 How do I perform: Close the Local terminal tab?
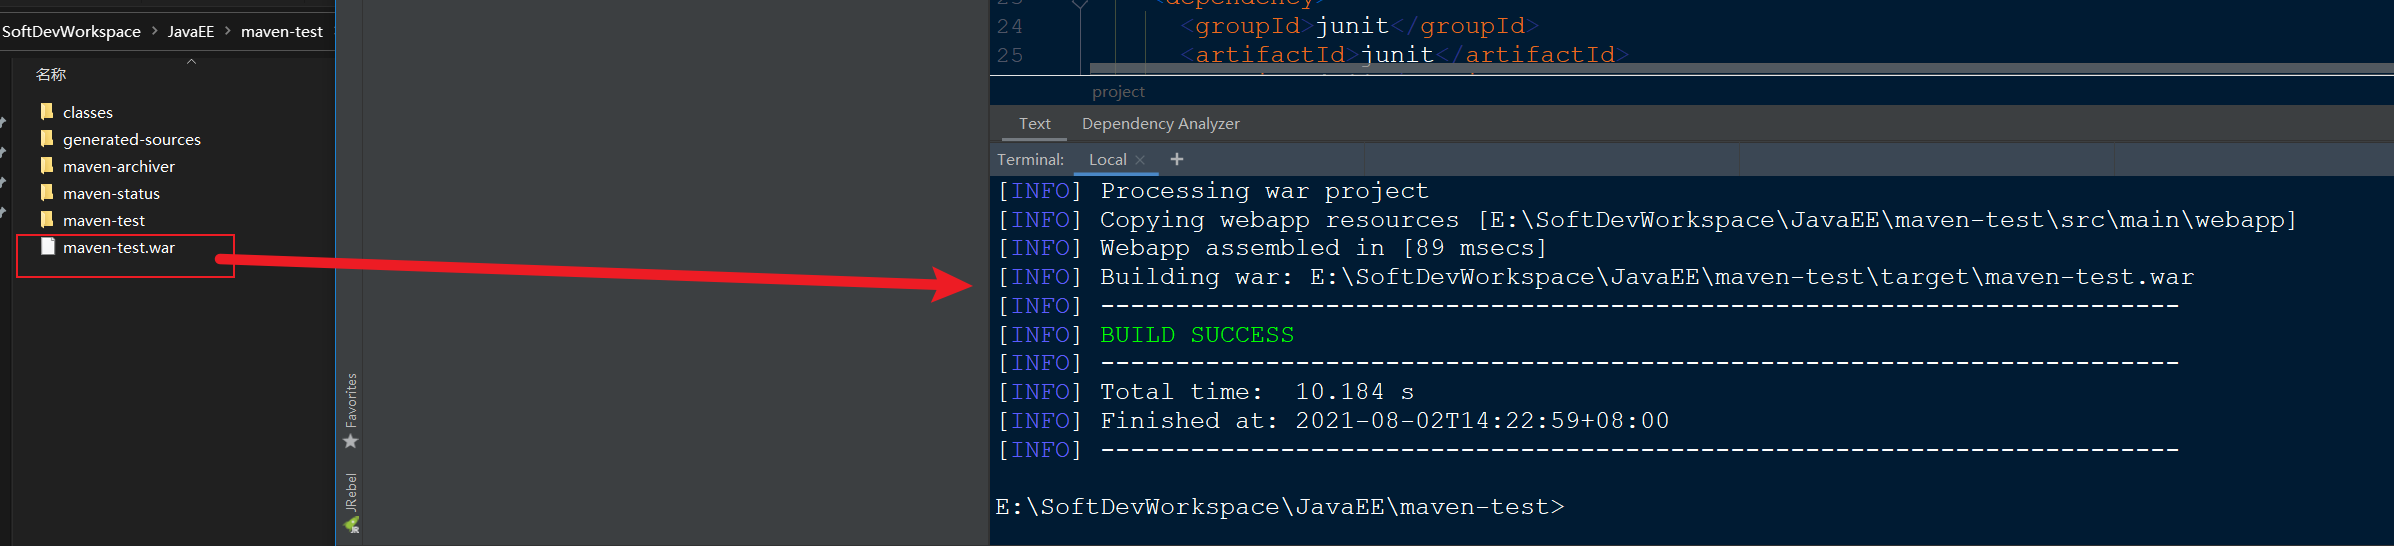coord(1140,160)
